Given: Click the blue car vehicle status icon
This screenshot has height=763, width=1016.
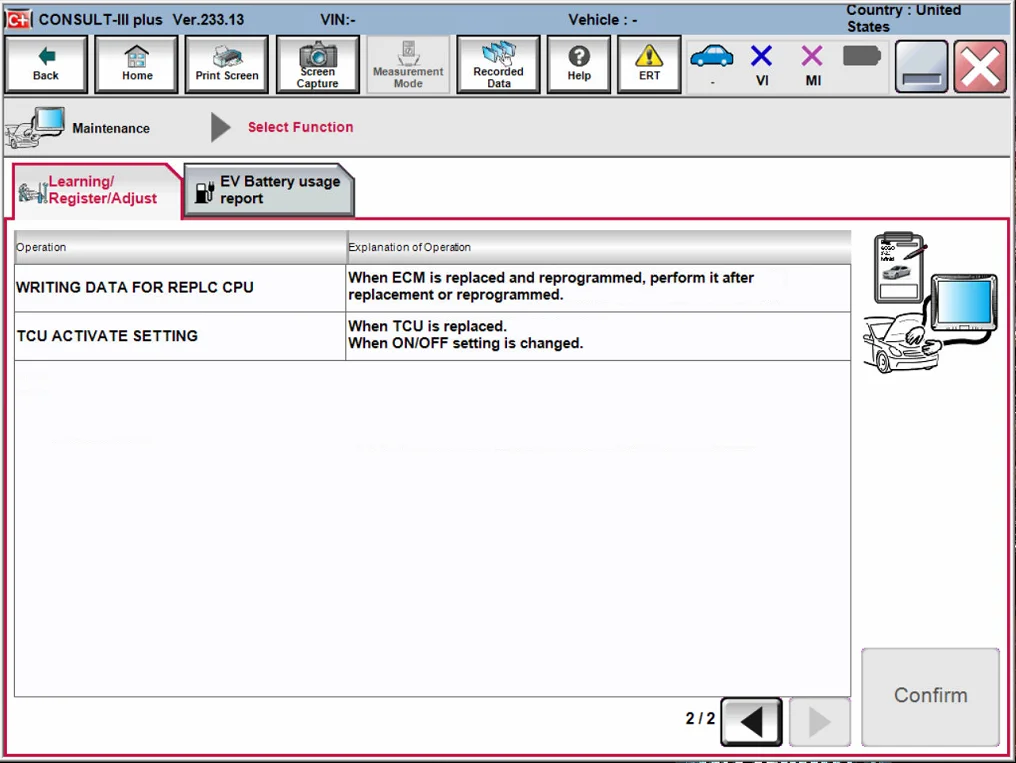Looking at the screenshot, I should pos(712,60).
